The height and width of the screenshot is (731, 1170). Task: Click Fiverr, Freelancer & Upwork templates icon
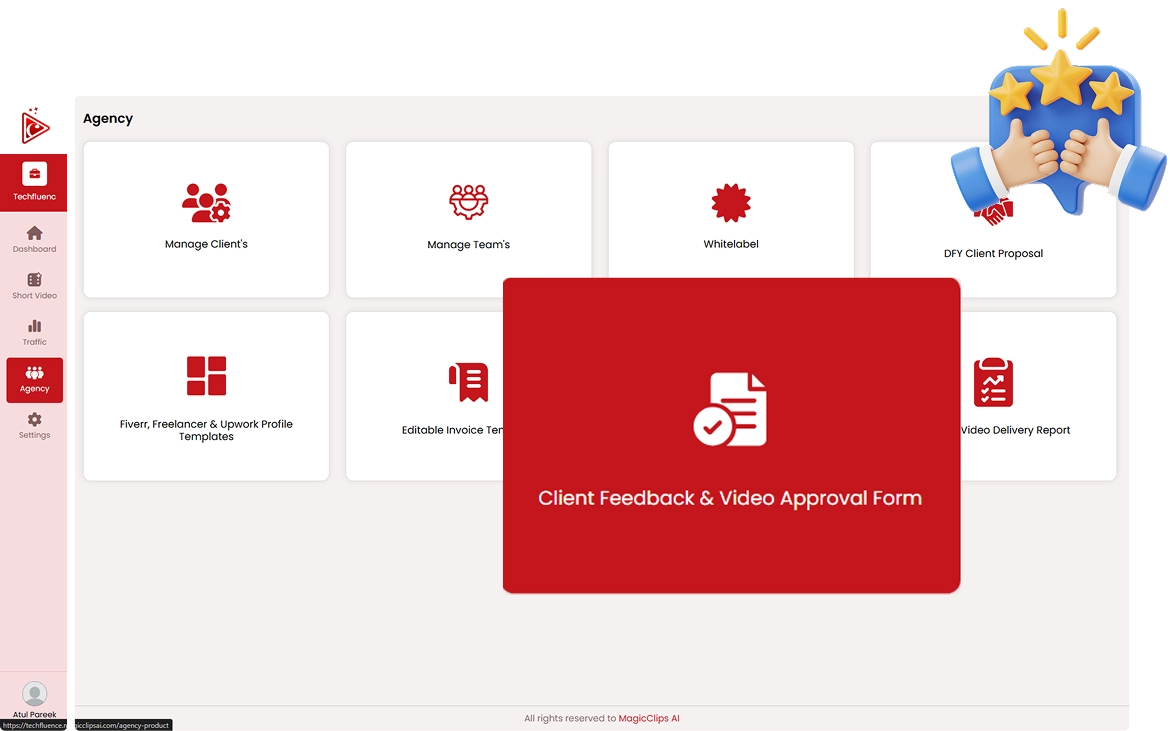(x=206, y=376)
